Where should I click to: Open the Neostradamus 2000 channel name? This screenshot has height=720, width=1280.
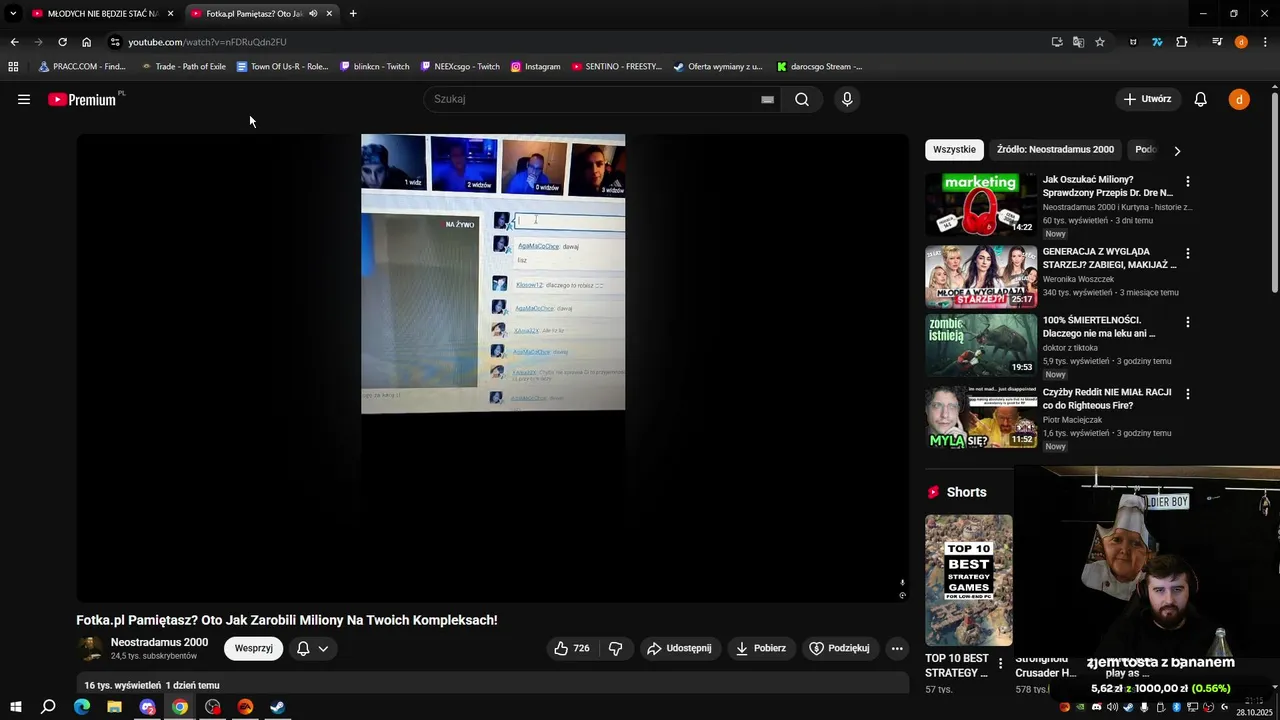pos(159,642)
